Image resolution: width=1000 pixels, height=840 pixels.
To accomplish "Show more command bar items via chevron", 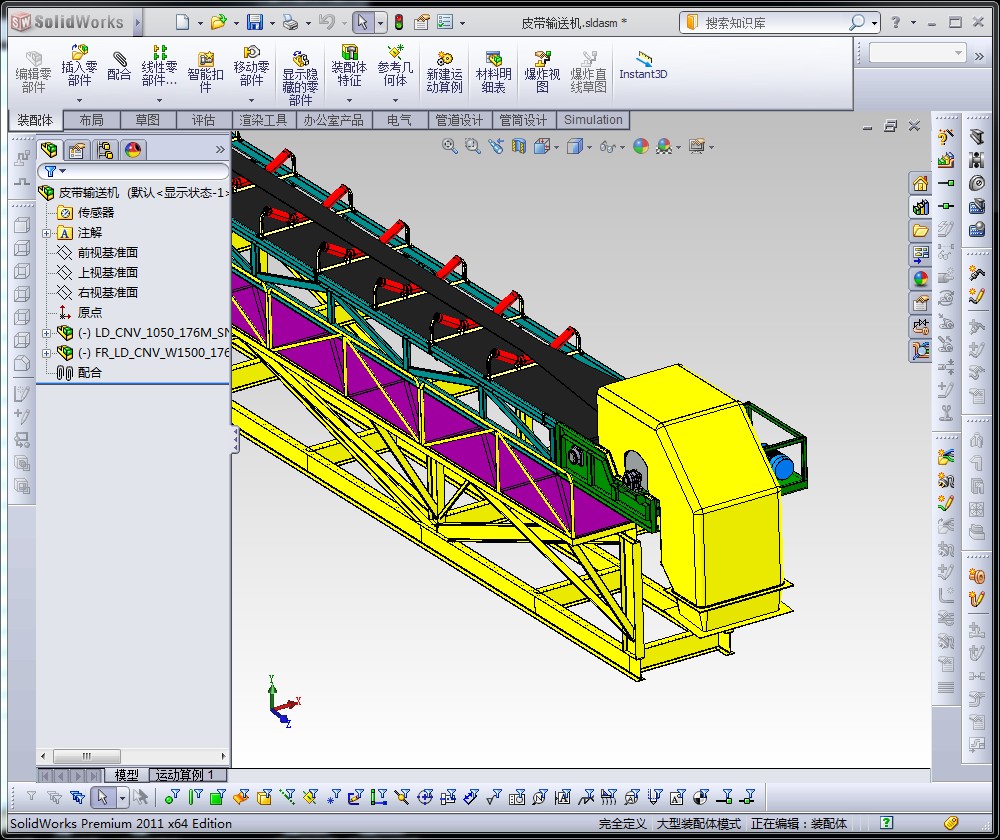I will [x=980, y=56].
